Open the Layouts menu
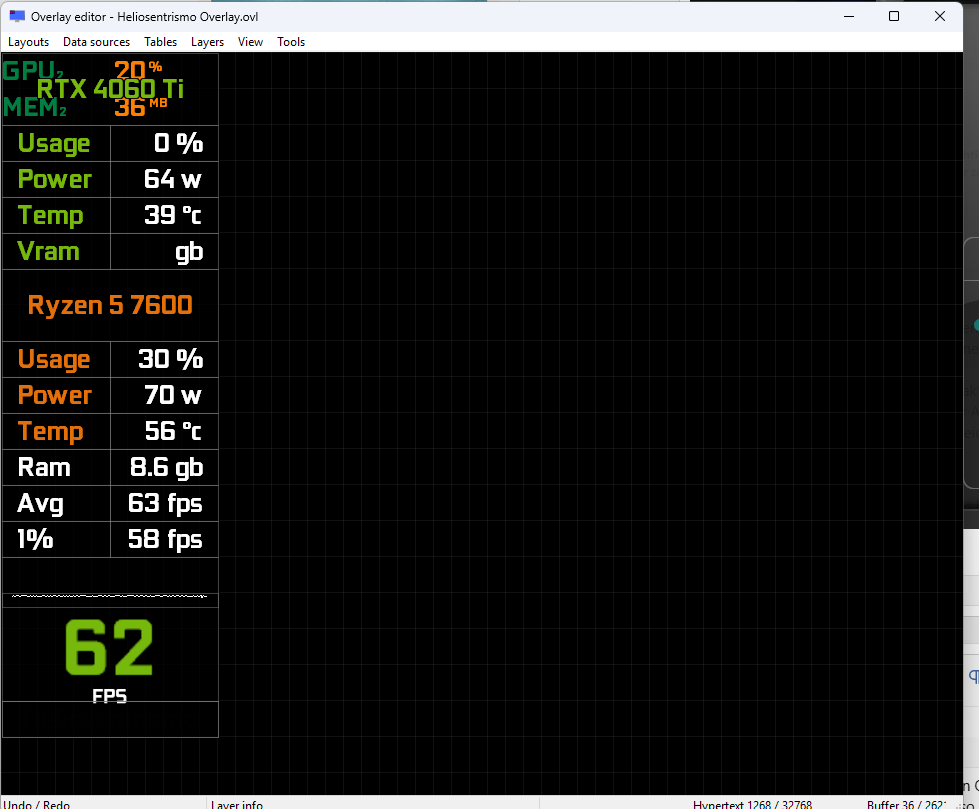Viewport: 979px width, 809px height. (x=28, y=42)
